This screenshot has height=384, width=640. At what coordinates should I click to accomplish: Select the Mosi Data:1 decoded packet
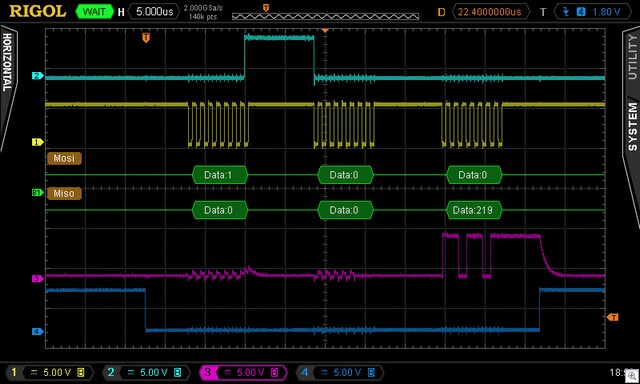pos(220,175)
